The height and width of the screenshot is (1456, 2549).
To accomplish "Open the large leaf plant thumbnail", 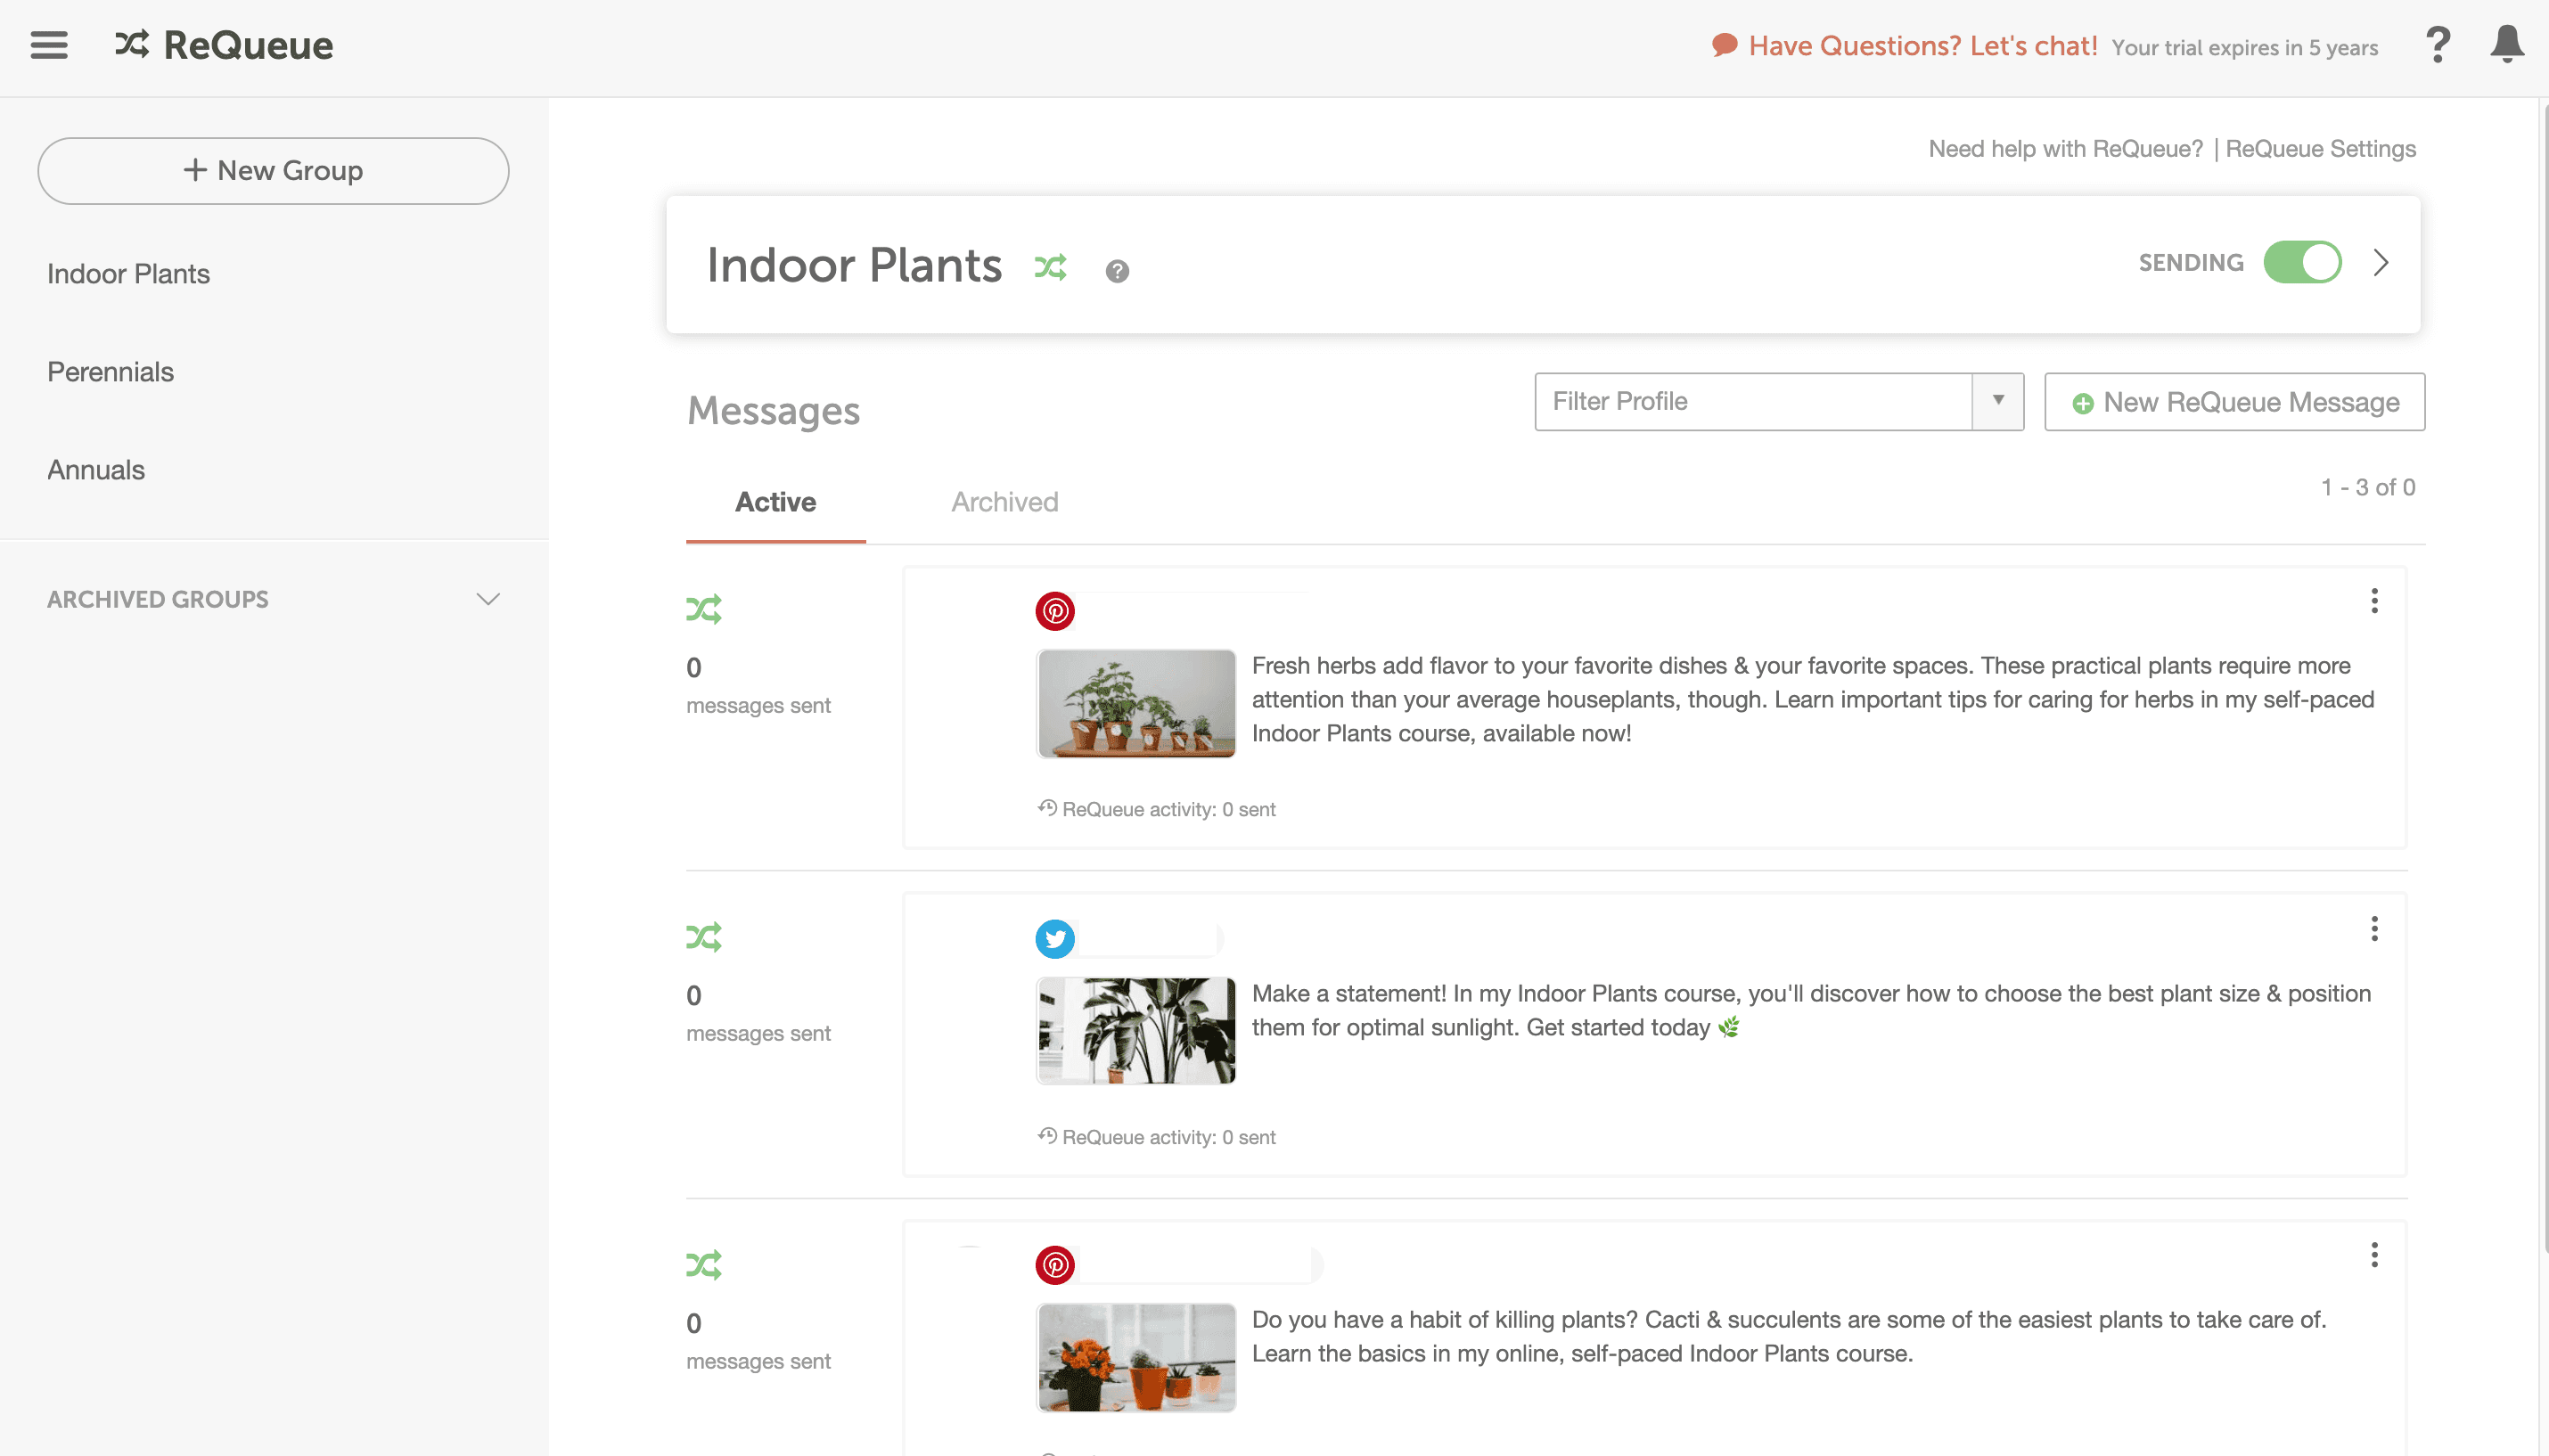I will point(1136,1031).
